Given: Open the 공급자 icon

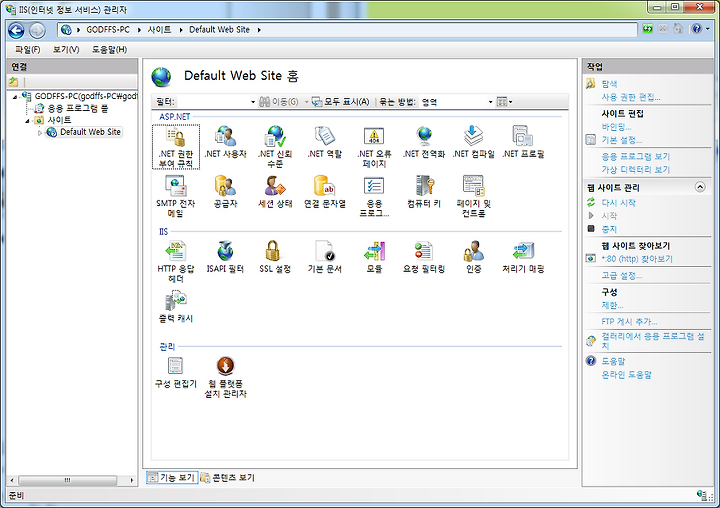Looking at the screenshot, I should [x=225, y=192].
